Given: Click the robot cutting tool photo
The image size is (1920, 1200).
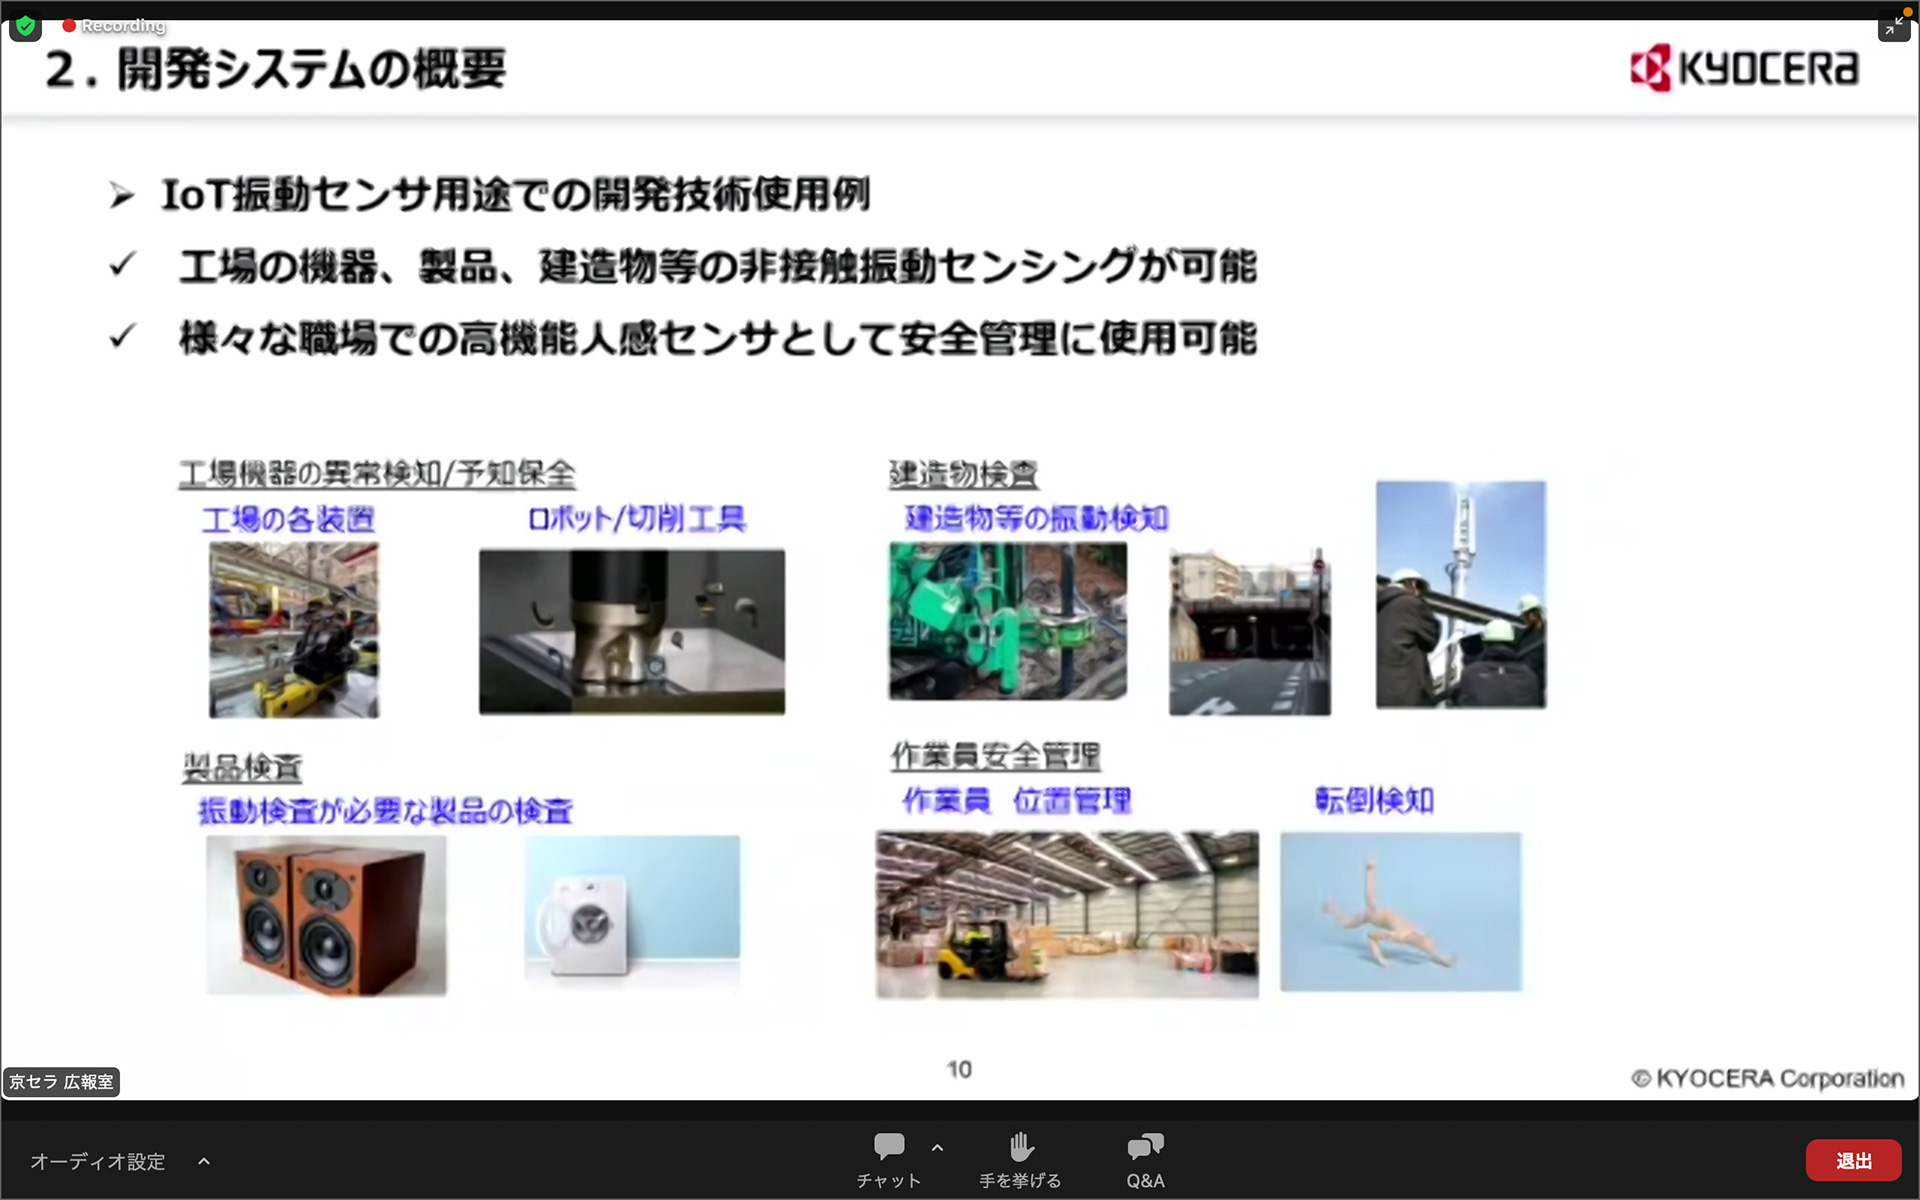Looking at the screenshot, I should coord(632,632).
